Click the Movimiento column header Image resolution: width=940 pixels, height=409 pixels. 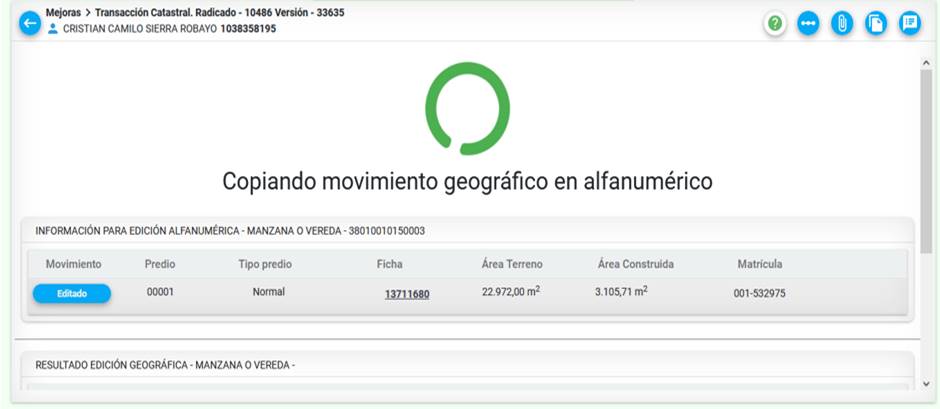[74, 264]
